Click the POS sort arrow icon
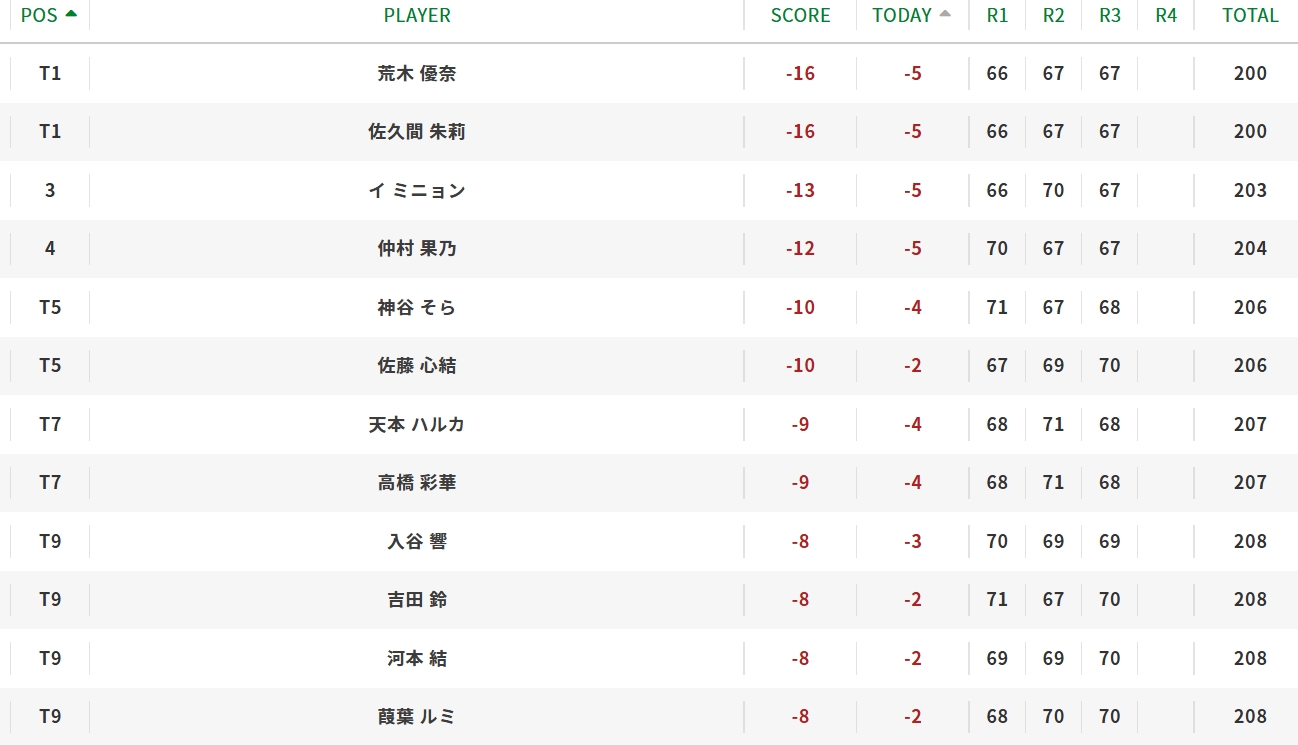The image size is (1298, 745). 71,13
